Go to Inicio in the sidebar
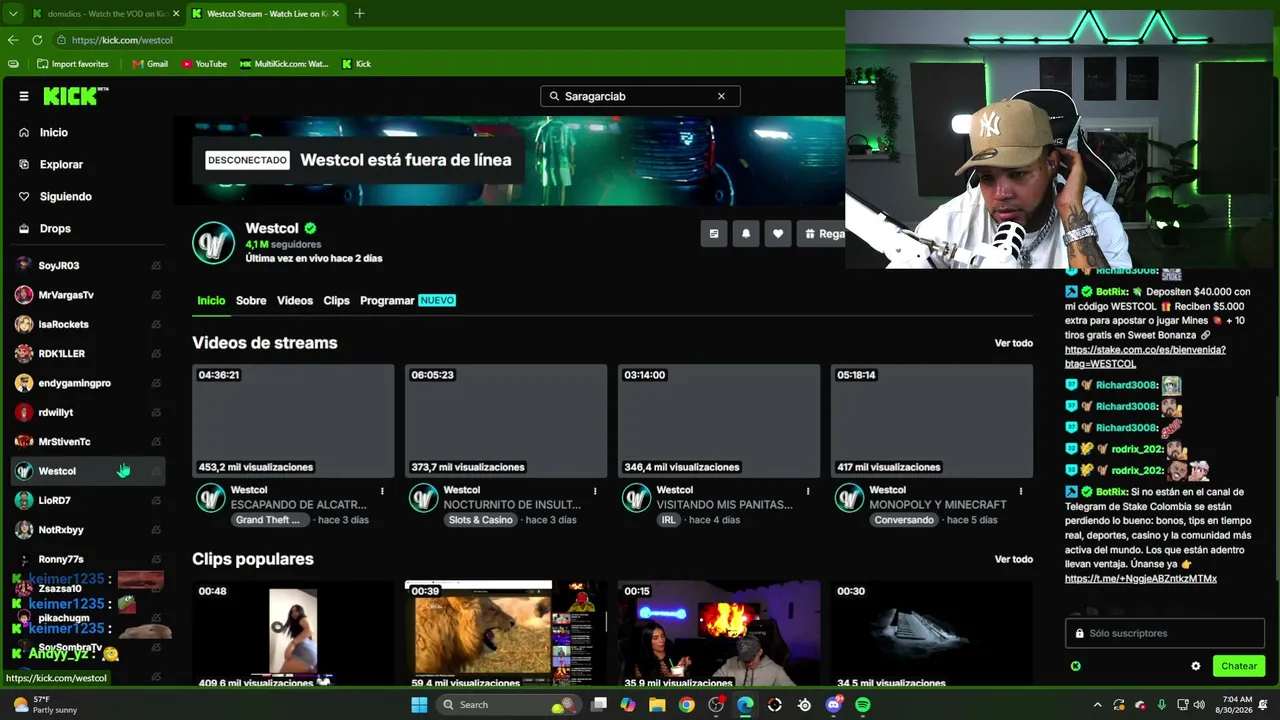This screenshot has width=1280, height=720. [43, 132]
